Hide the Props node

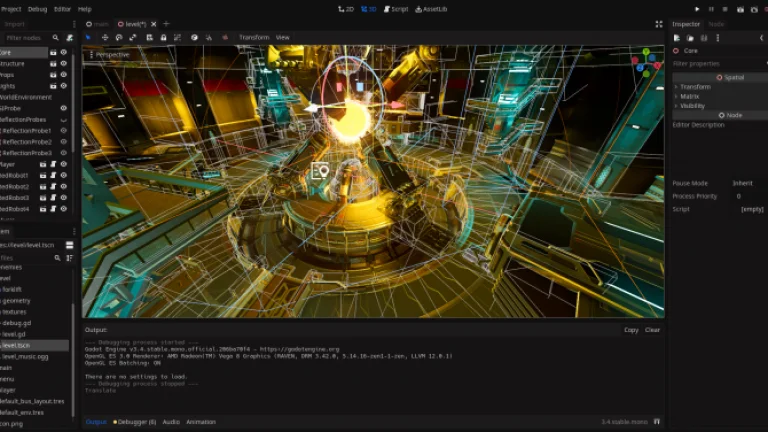(x=64, y=75)
